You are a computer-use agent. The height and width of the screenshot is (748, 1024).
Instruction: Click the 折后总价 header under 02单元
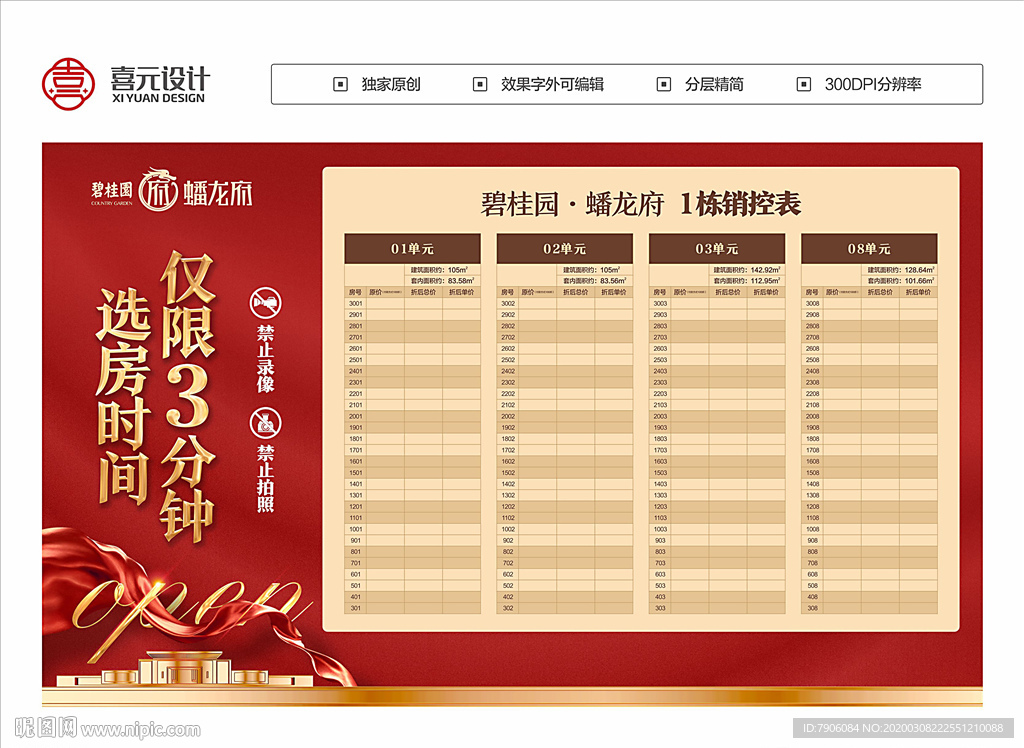pos(575,292)
